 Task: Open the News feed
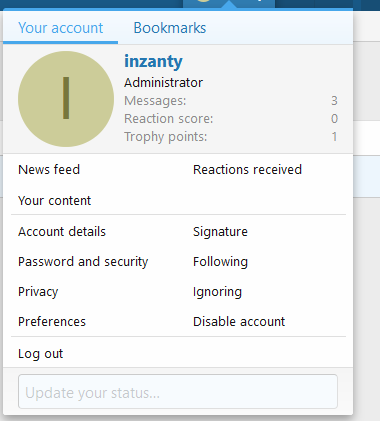(x=49, y=170)
